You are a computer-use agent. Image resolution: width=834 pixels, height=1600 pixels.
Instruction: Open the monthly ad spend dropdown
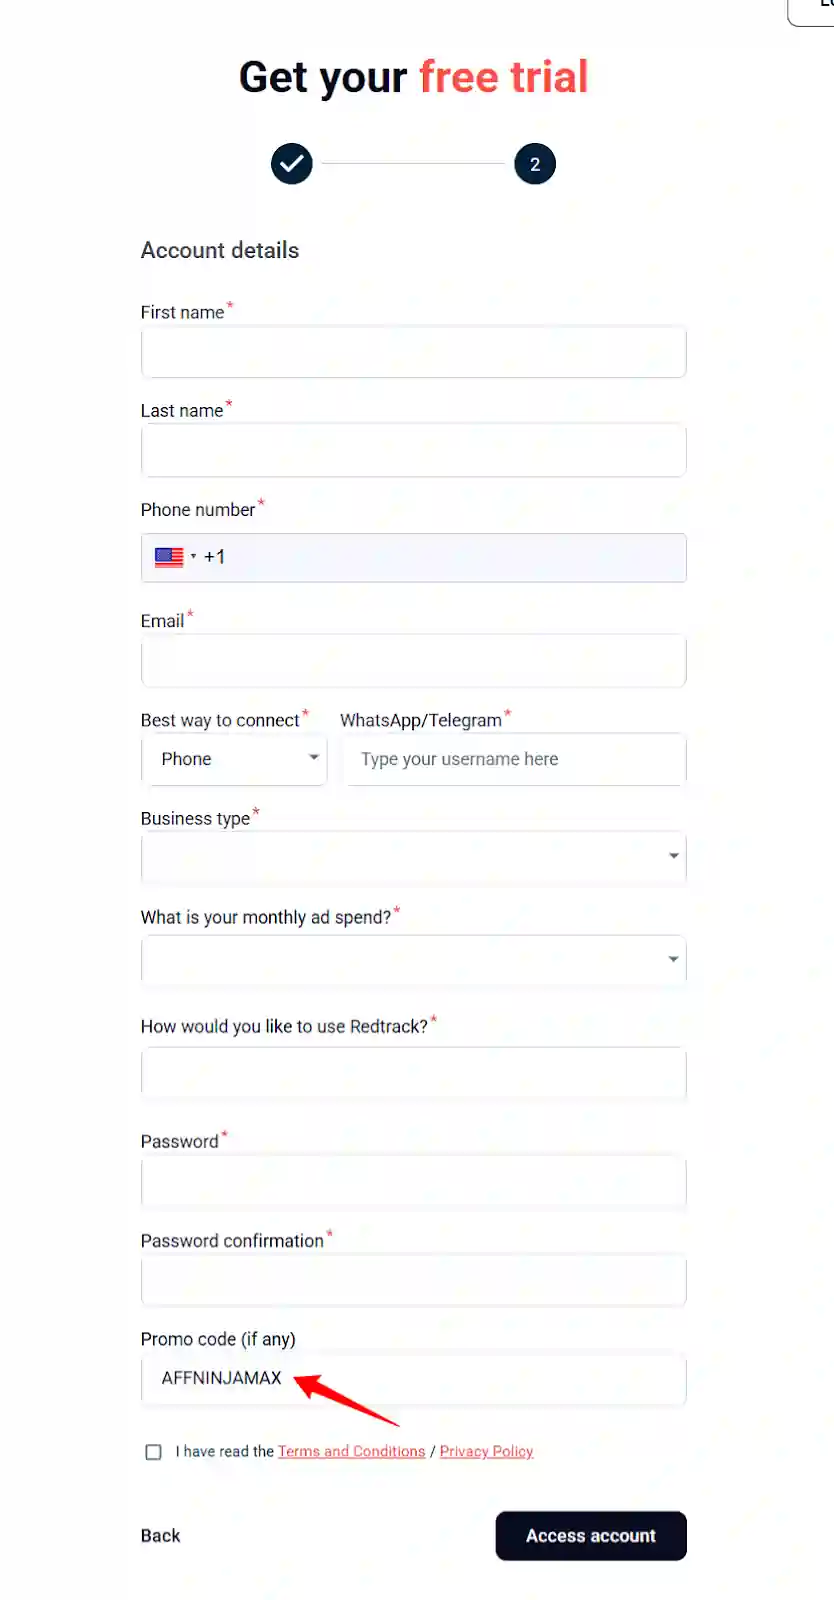coord(413,960)
